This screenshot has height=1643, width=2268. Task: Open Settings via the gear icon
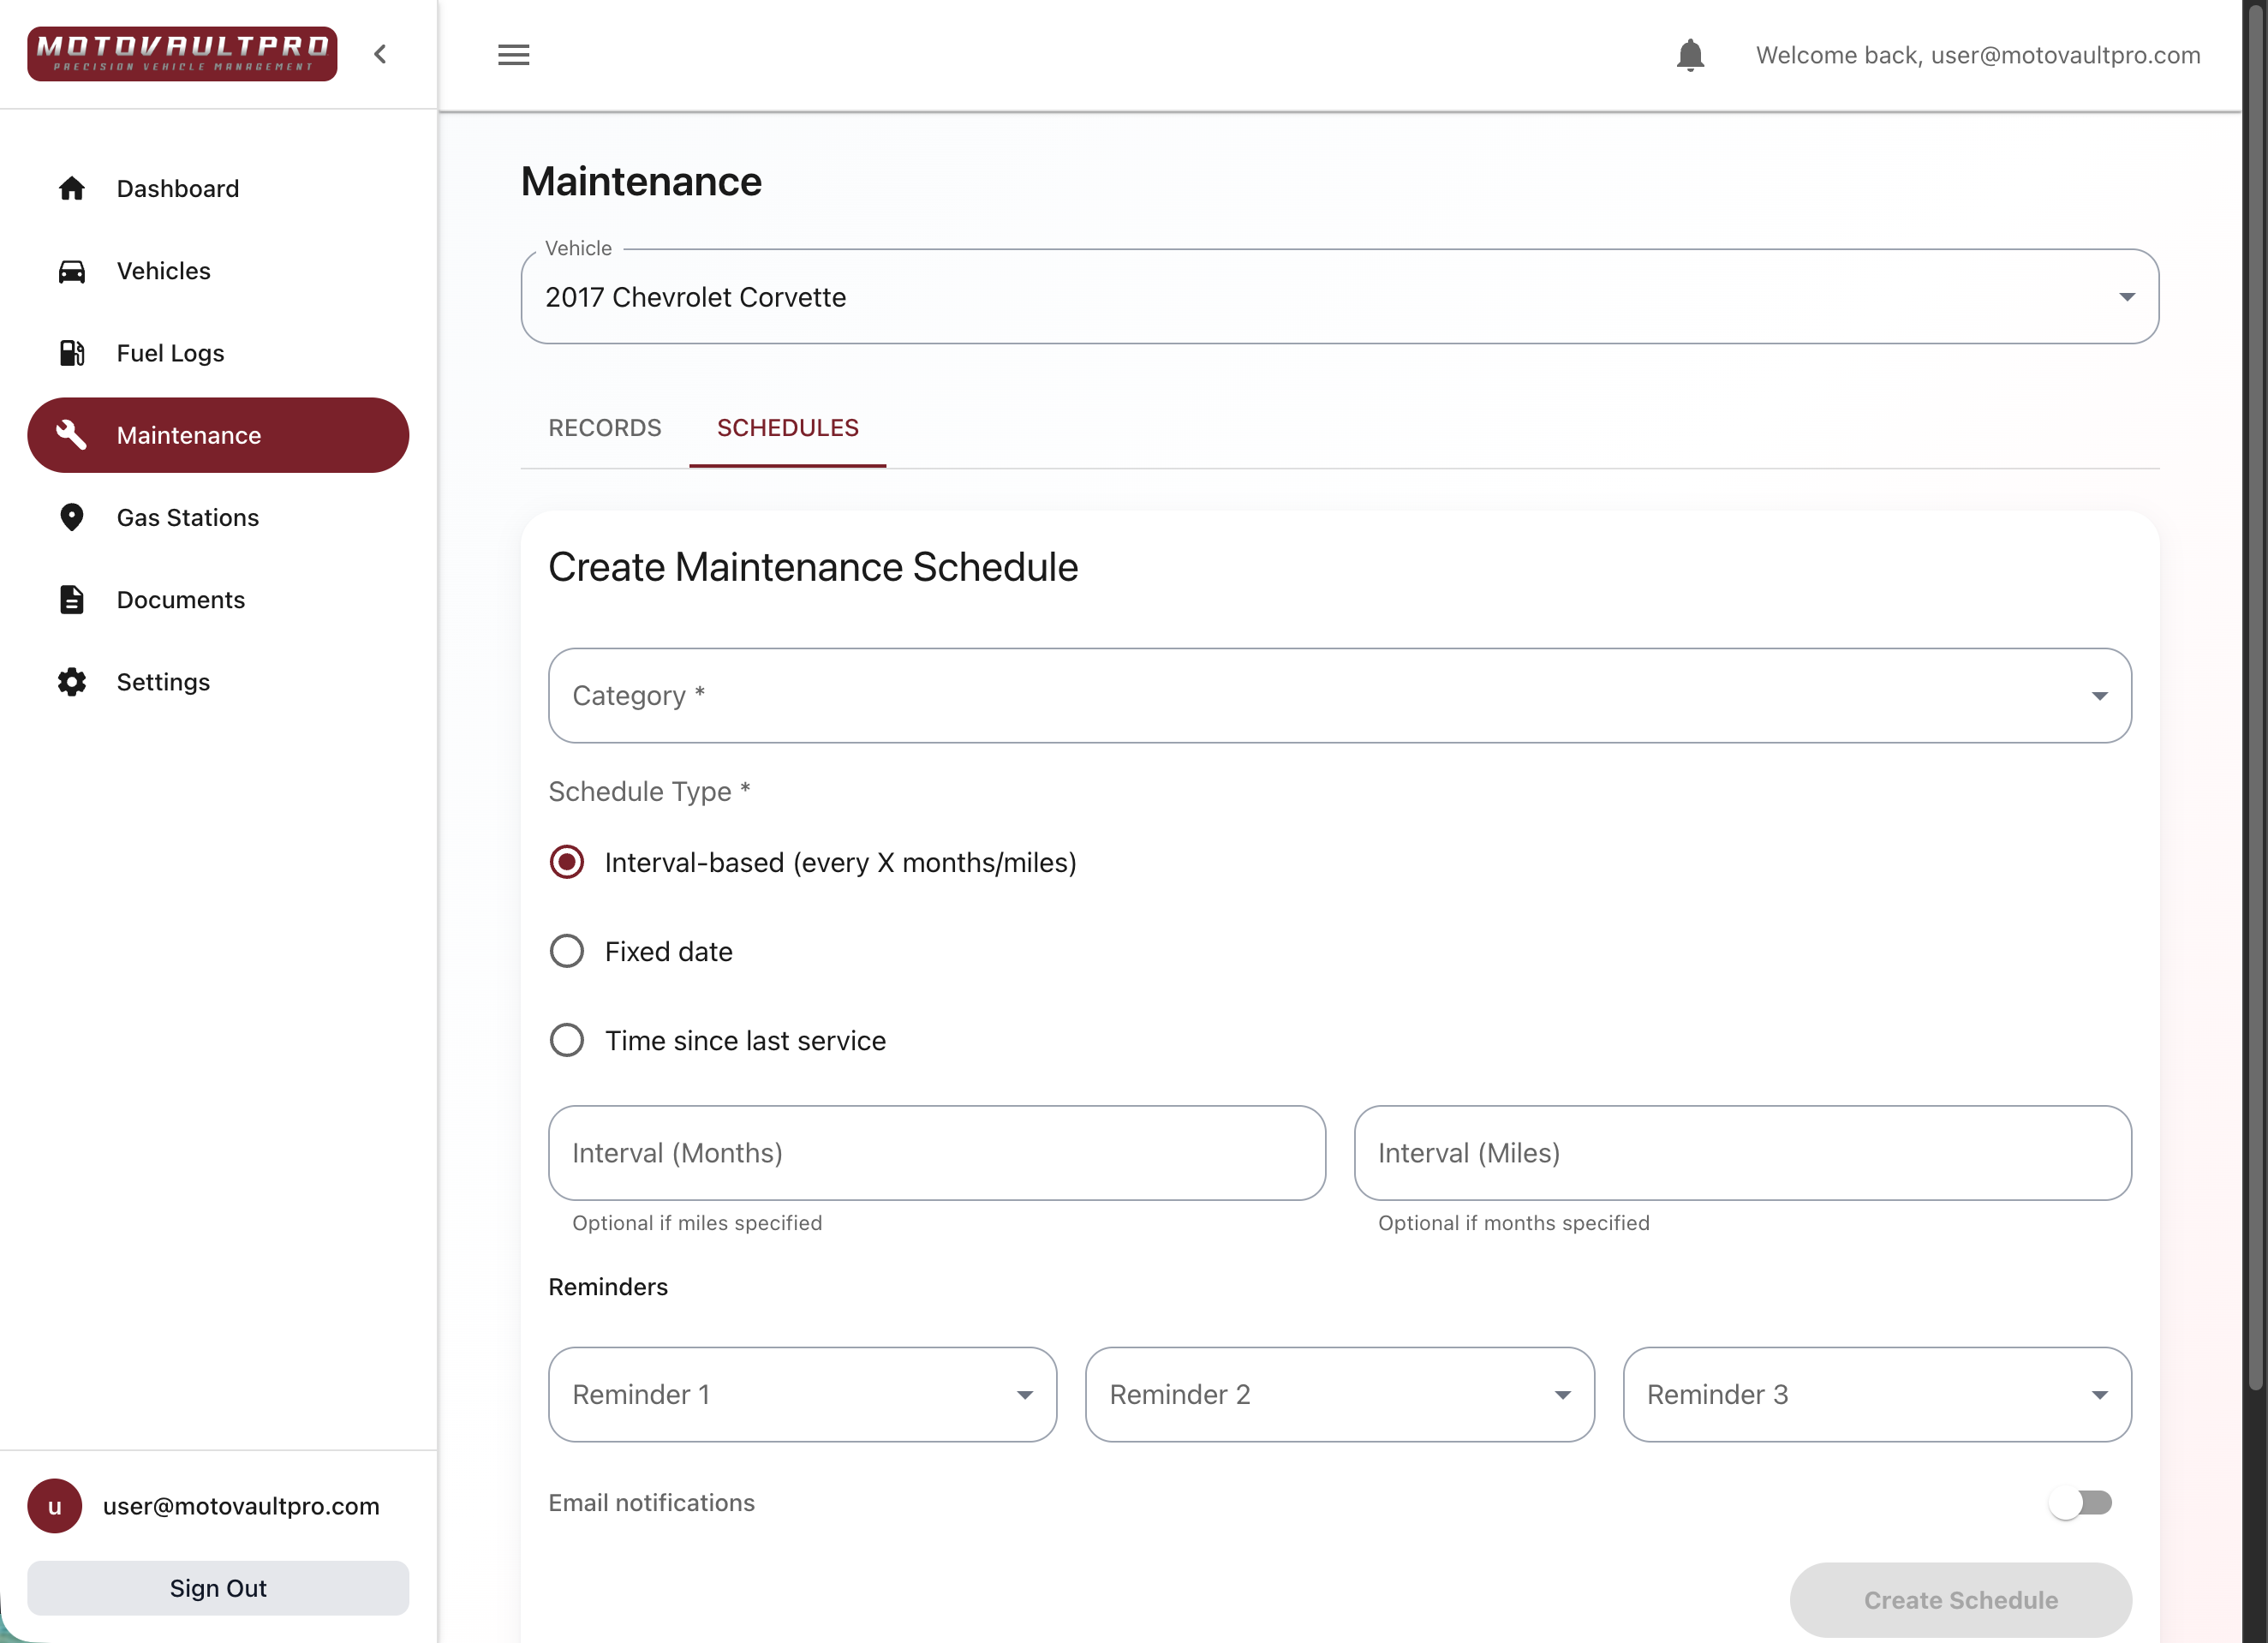[x=71, y=682]
